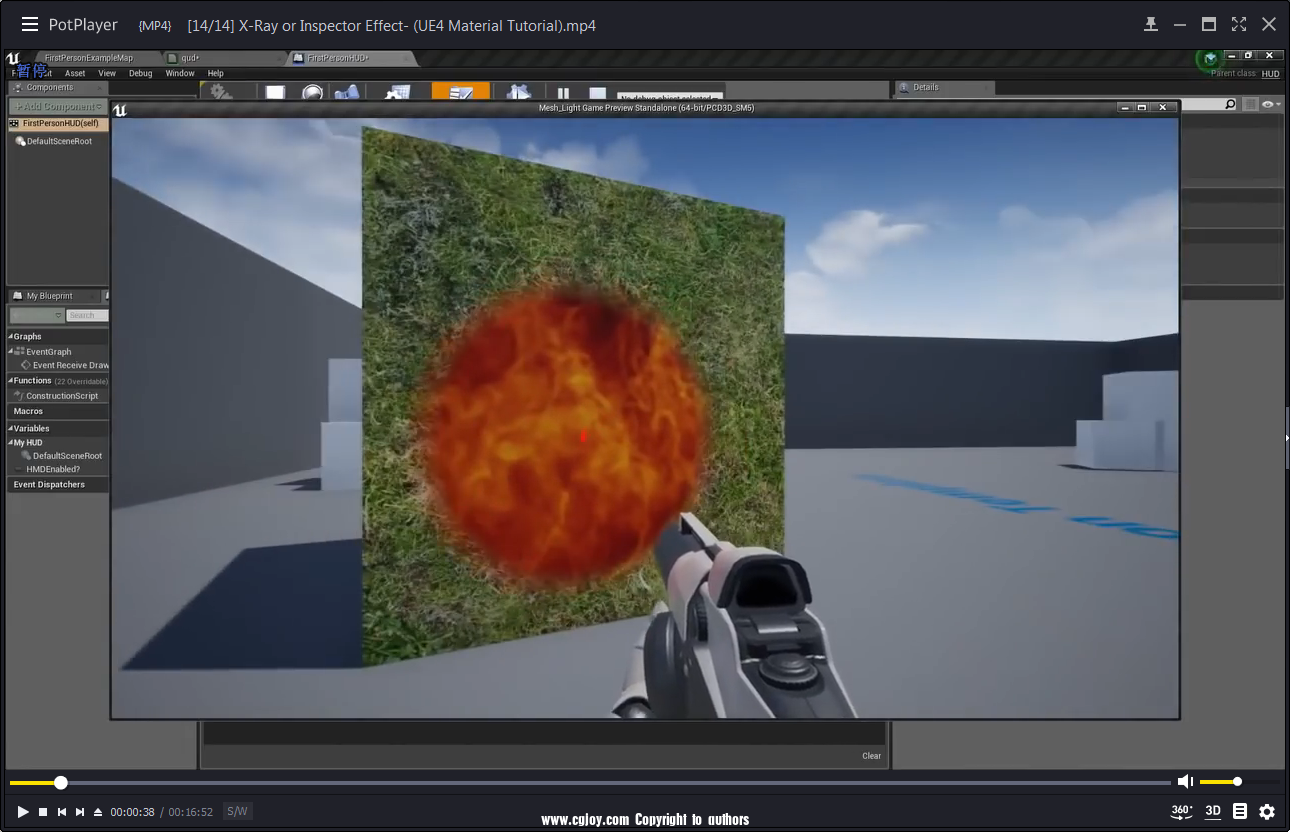Viewport: 1290px width, 832px height.
Task: Click the Stop toolbar icon in Unreal
Action: (x=597, y=93)
